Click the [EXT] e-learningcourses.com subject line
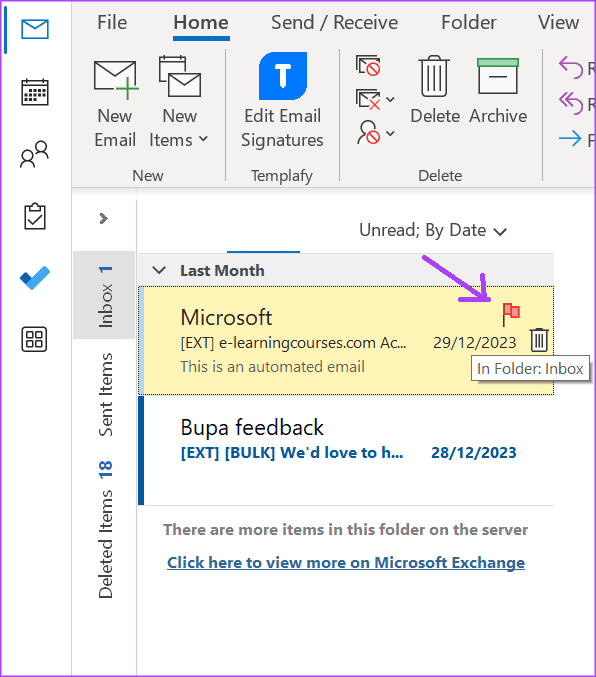This screenshot has height=677, width=596. click(293, 343)
